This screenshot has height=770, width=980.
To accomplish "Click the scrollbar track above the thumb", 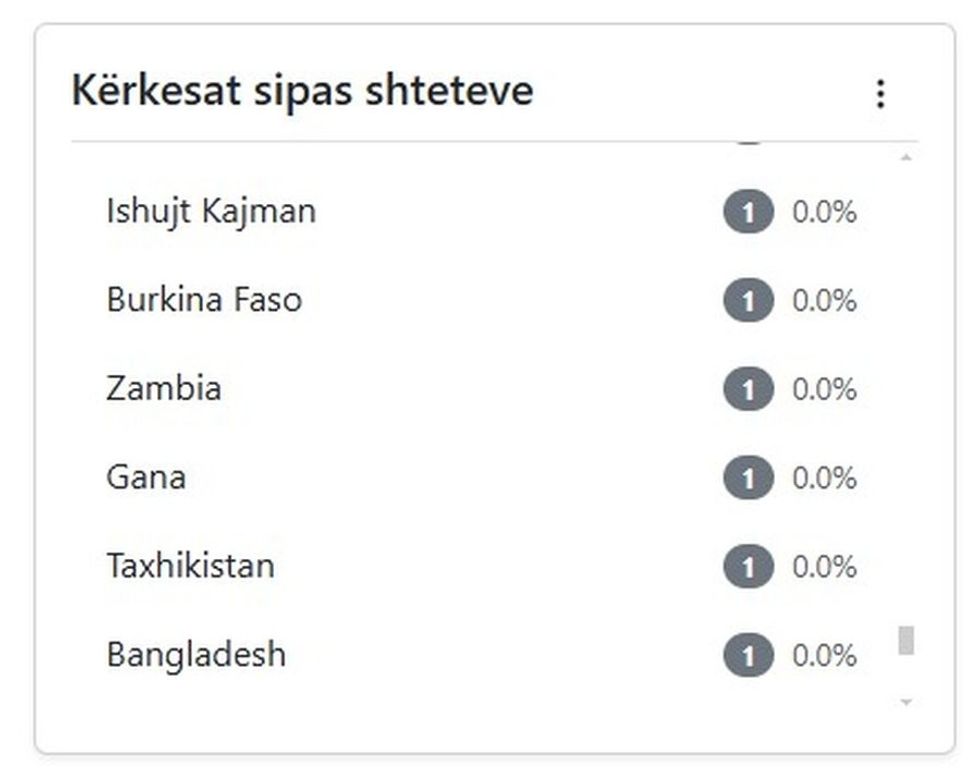I will point(906,400).
